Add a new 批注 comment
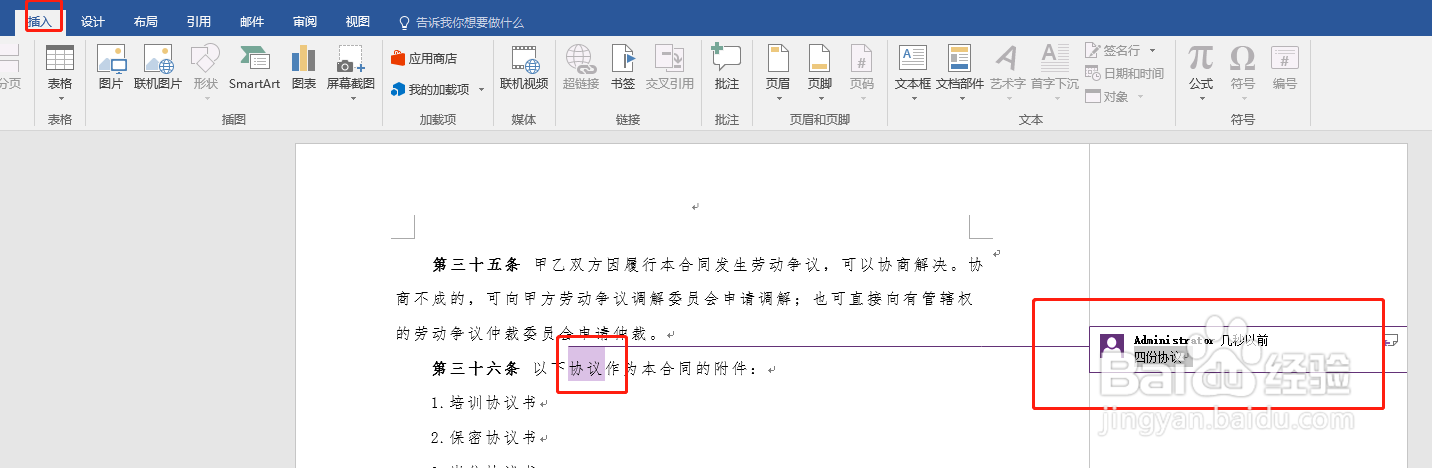The height and width of the screenshot is (468, 1432). [727, 69]
